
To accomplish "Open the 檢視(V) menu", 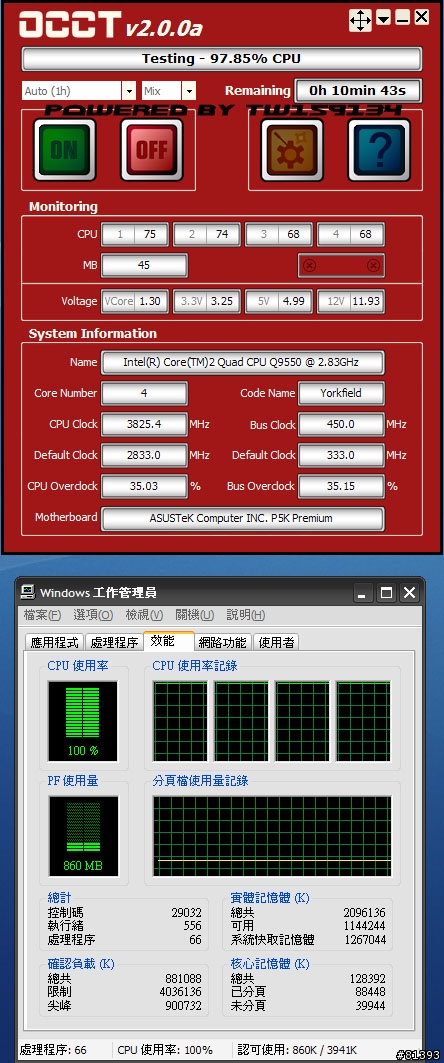I will pyautogui.click(x=144, y=615).
